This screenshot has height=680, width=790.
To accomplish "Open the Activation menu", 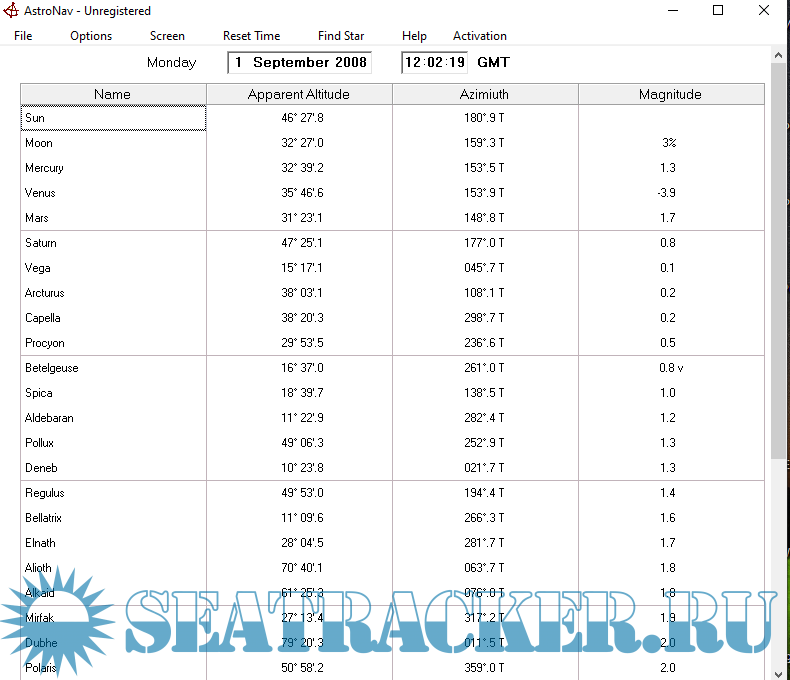I will (x=480, y=36).
